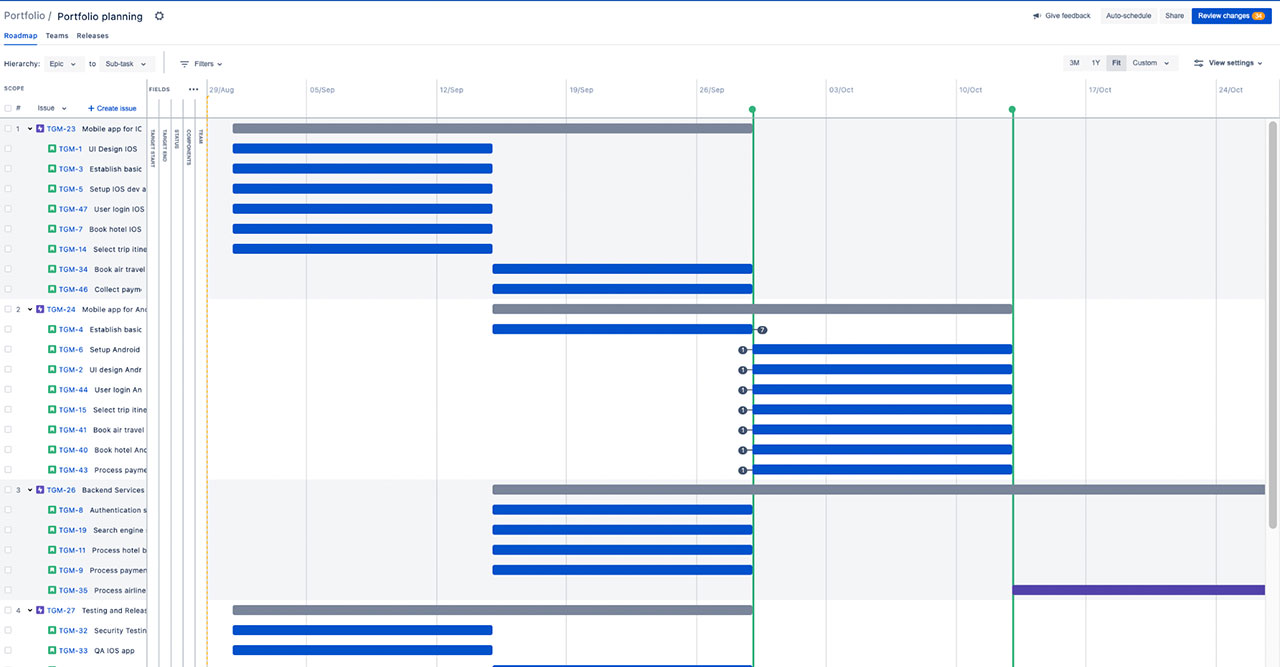The height and width of the screenshot is (667, 1280).
Task: Open the Sub-task hierarchy dropdown
Action: tap(125, 64)
